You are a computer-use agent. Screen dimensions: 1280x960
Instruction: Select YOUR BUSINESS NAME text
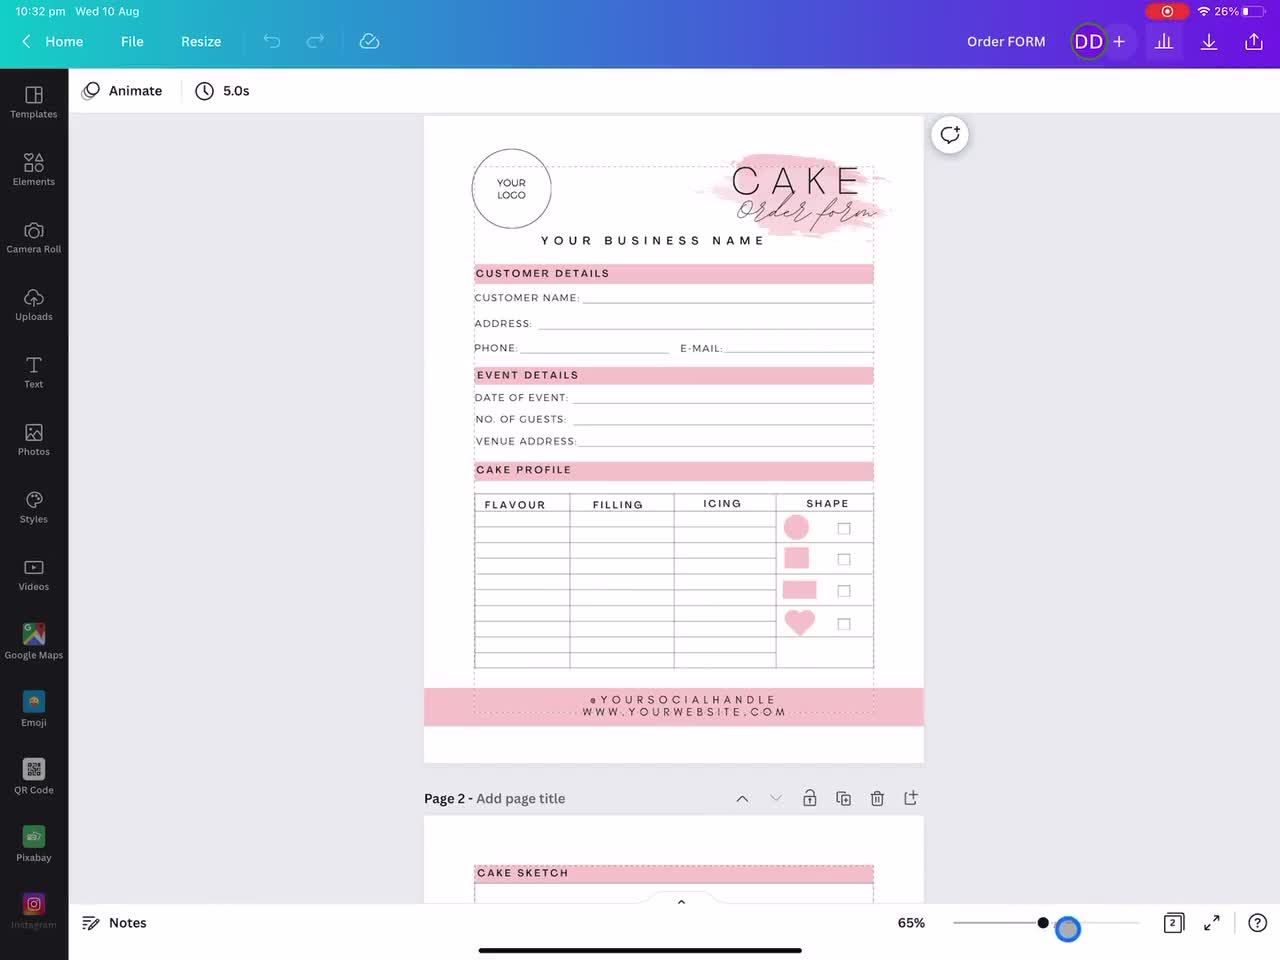[x=652, y=241]
